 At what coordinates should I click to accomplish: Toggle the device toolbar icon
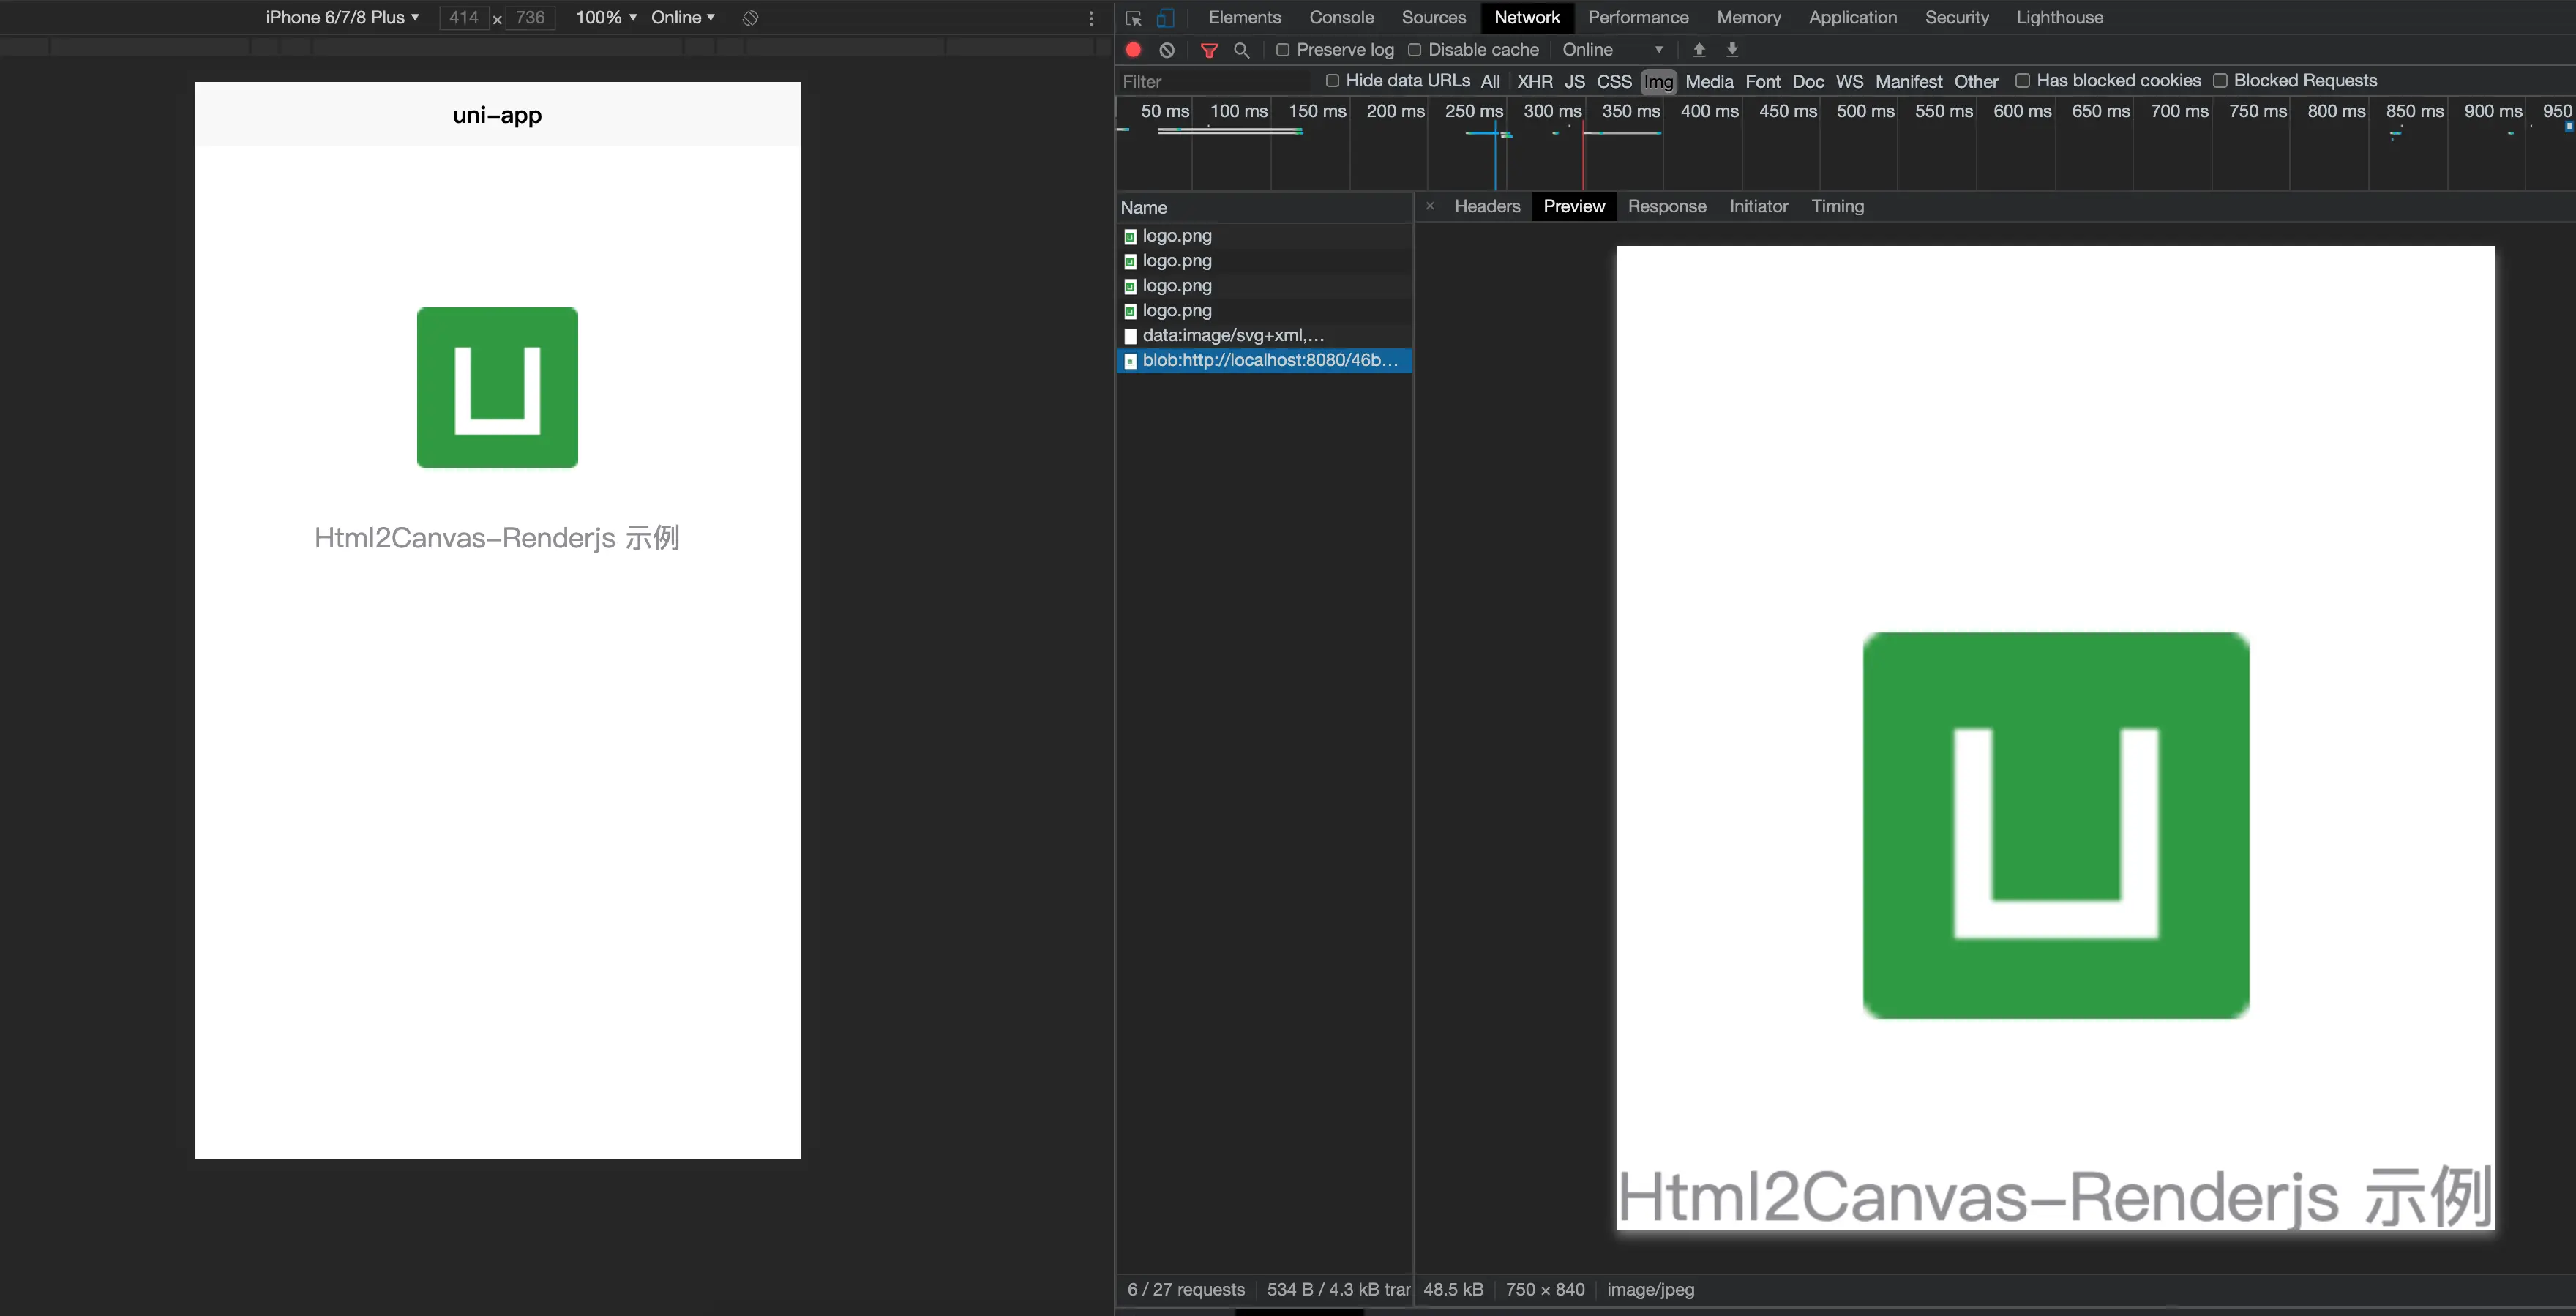1165,18
